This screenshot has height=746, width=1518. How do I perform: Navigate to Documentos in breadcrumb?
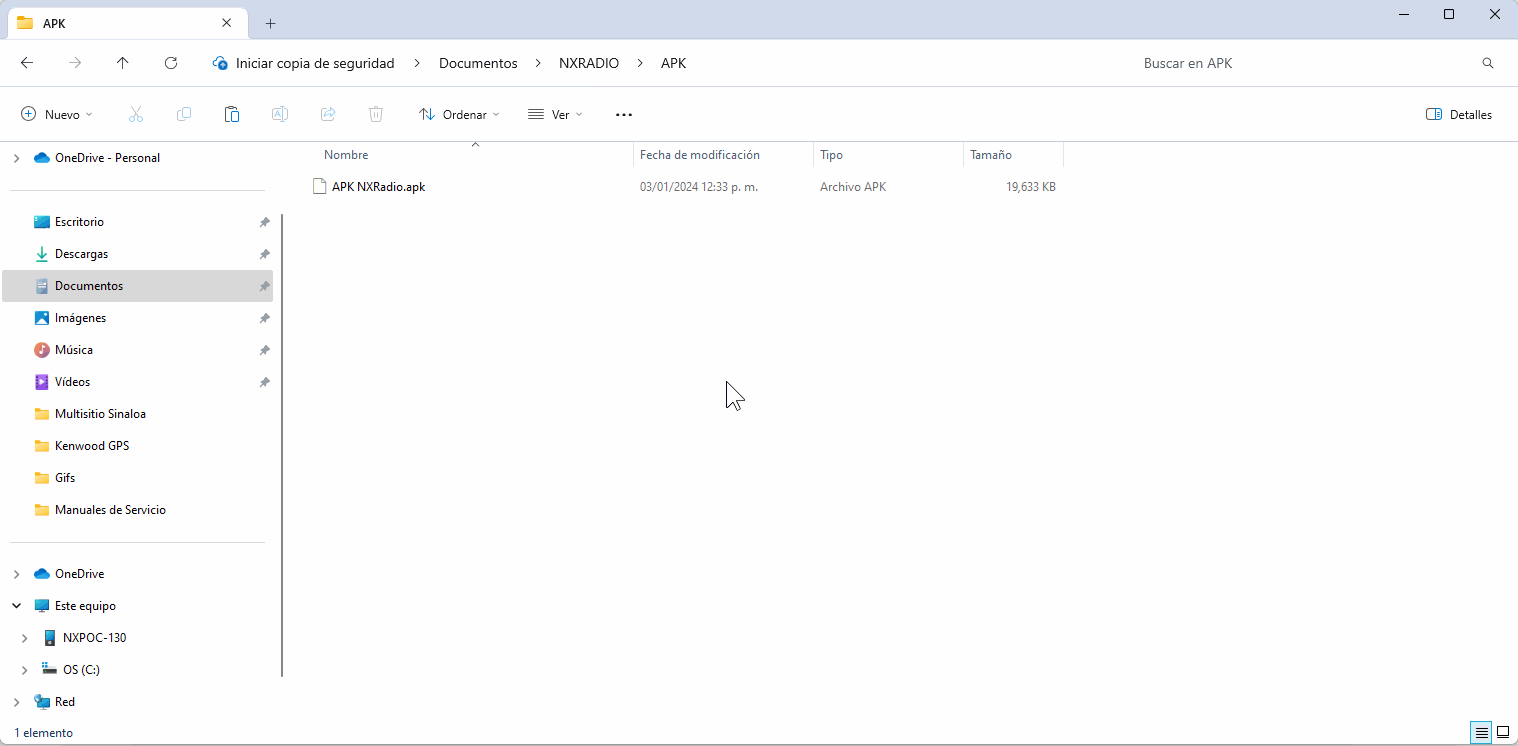coord(478,63)
